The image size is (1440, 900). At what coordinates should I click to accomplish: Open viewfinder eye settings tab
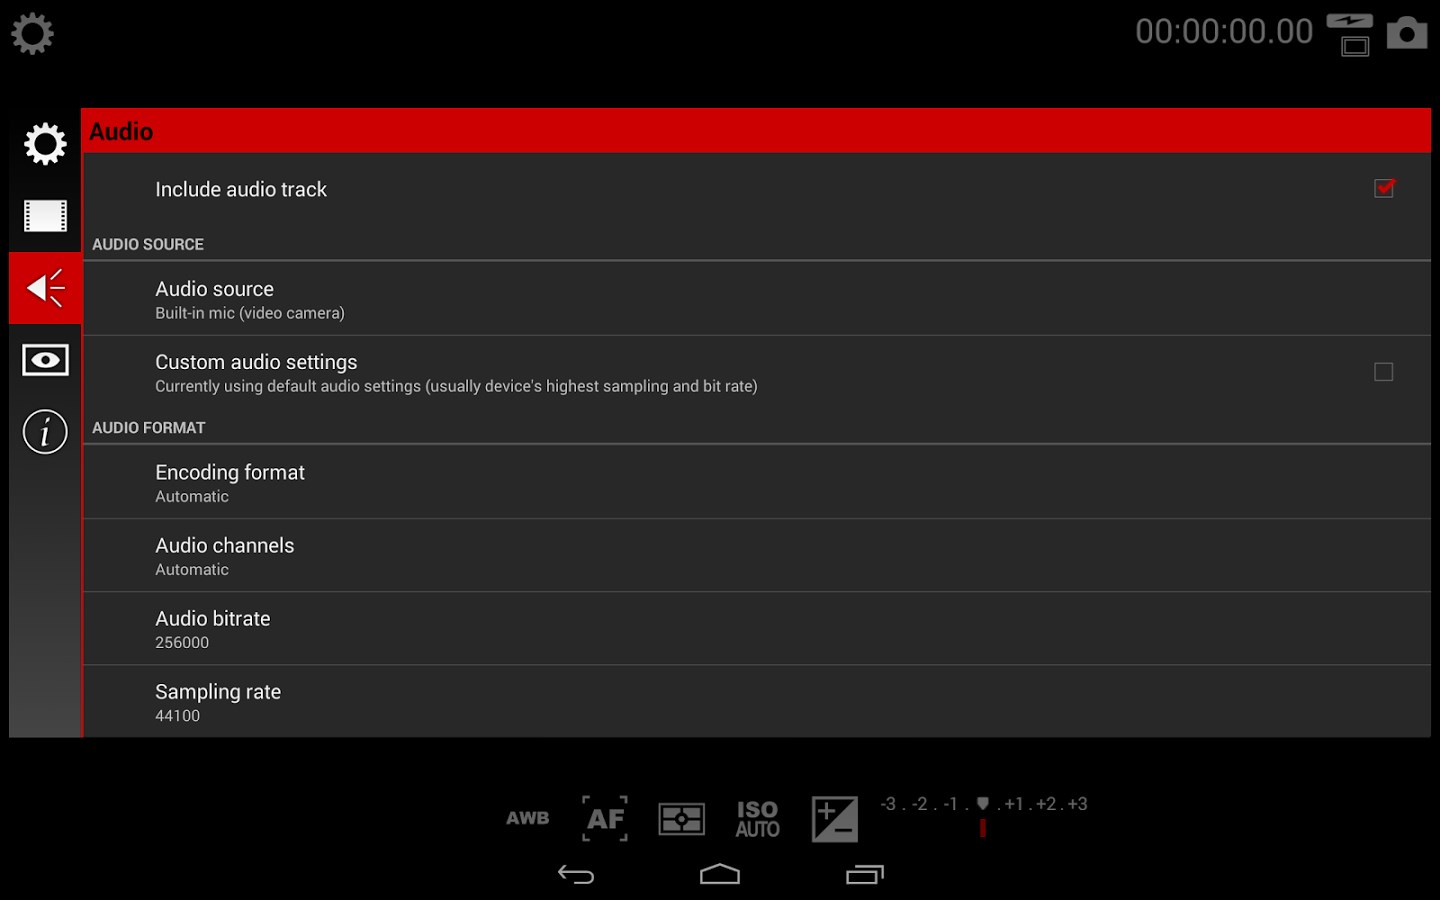click(x=45, y=360)
